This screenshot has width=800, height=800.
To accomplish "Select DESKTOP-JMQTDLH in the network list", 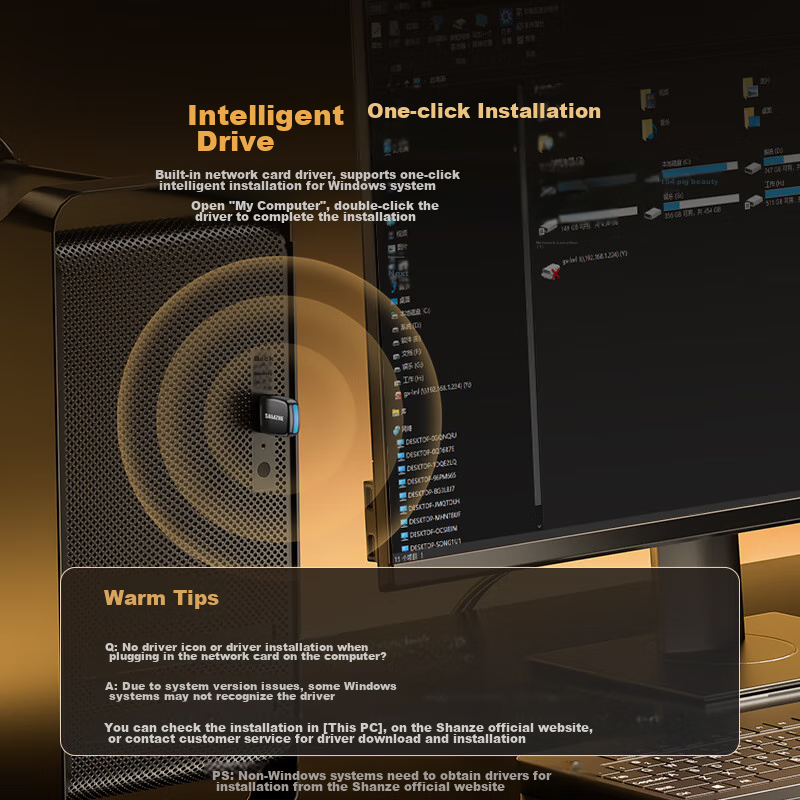I will [x=432, y=507].
